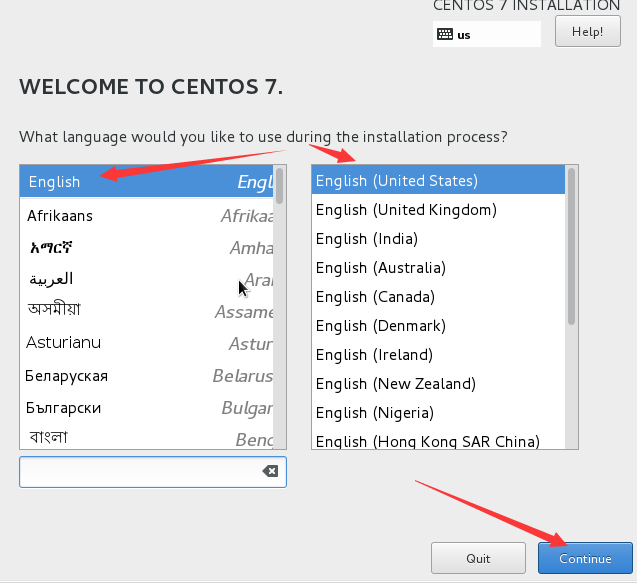The width and height of the screenshot is (637, 583).
Task: Choose English (Denmark) locale
Action: coord(438,325)
